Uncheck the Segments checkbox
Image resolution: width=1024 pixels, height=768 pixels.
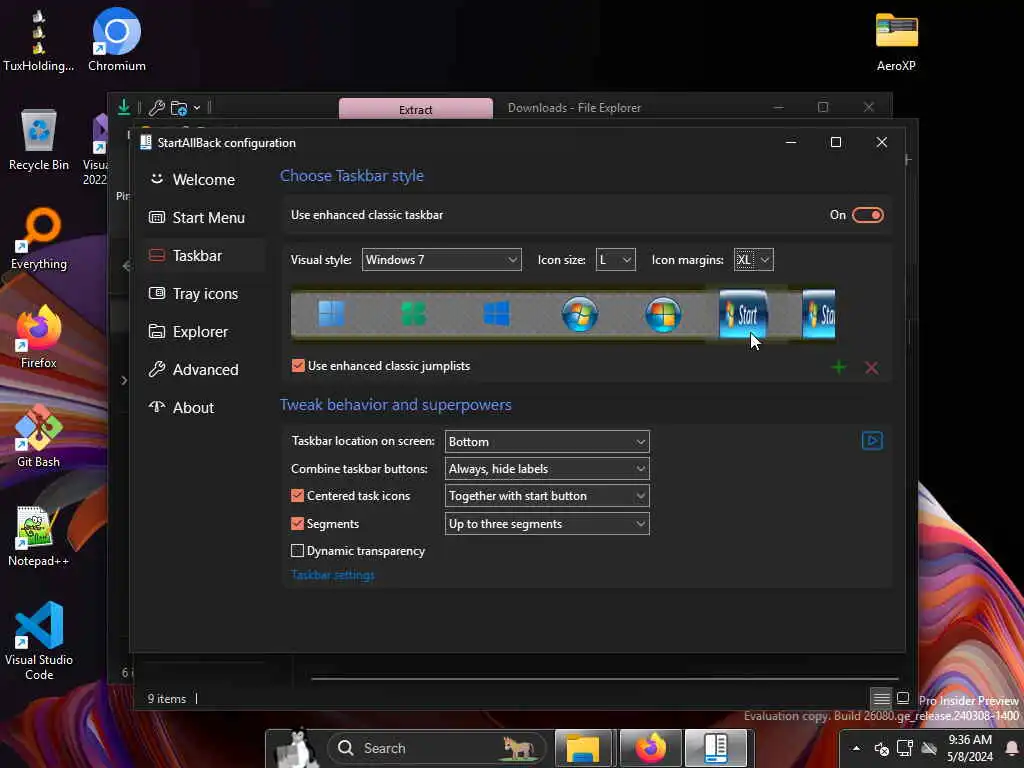tap(297, 524)
